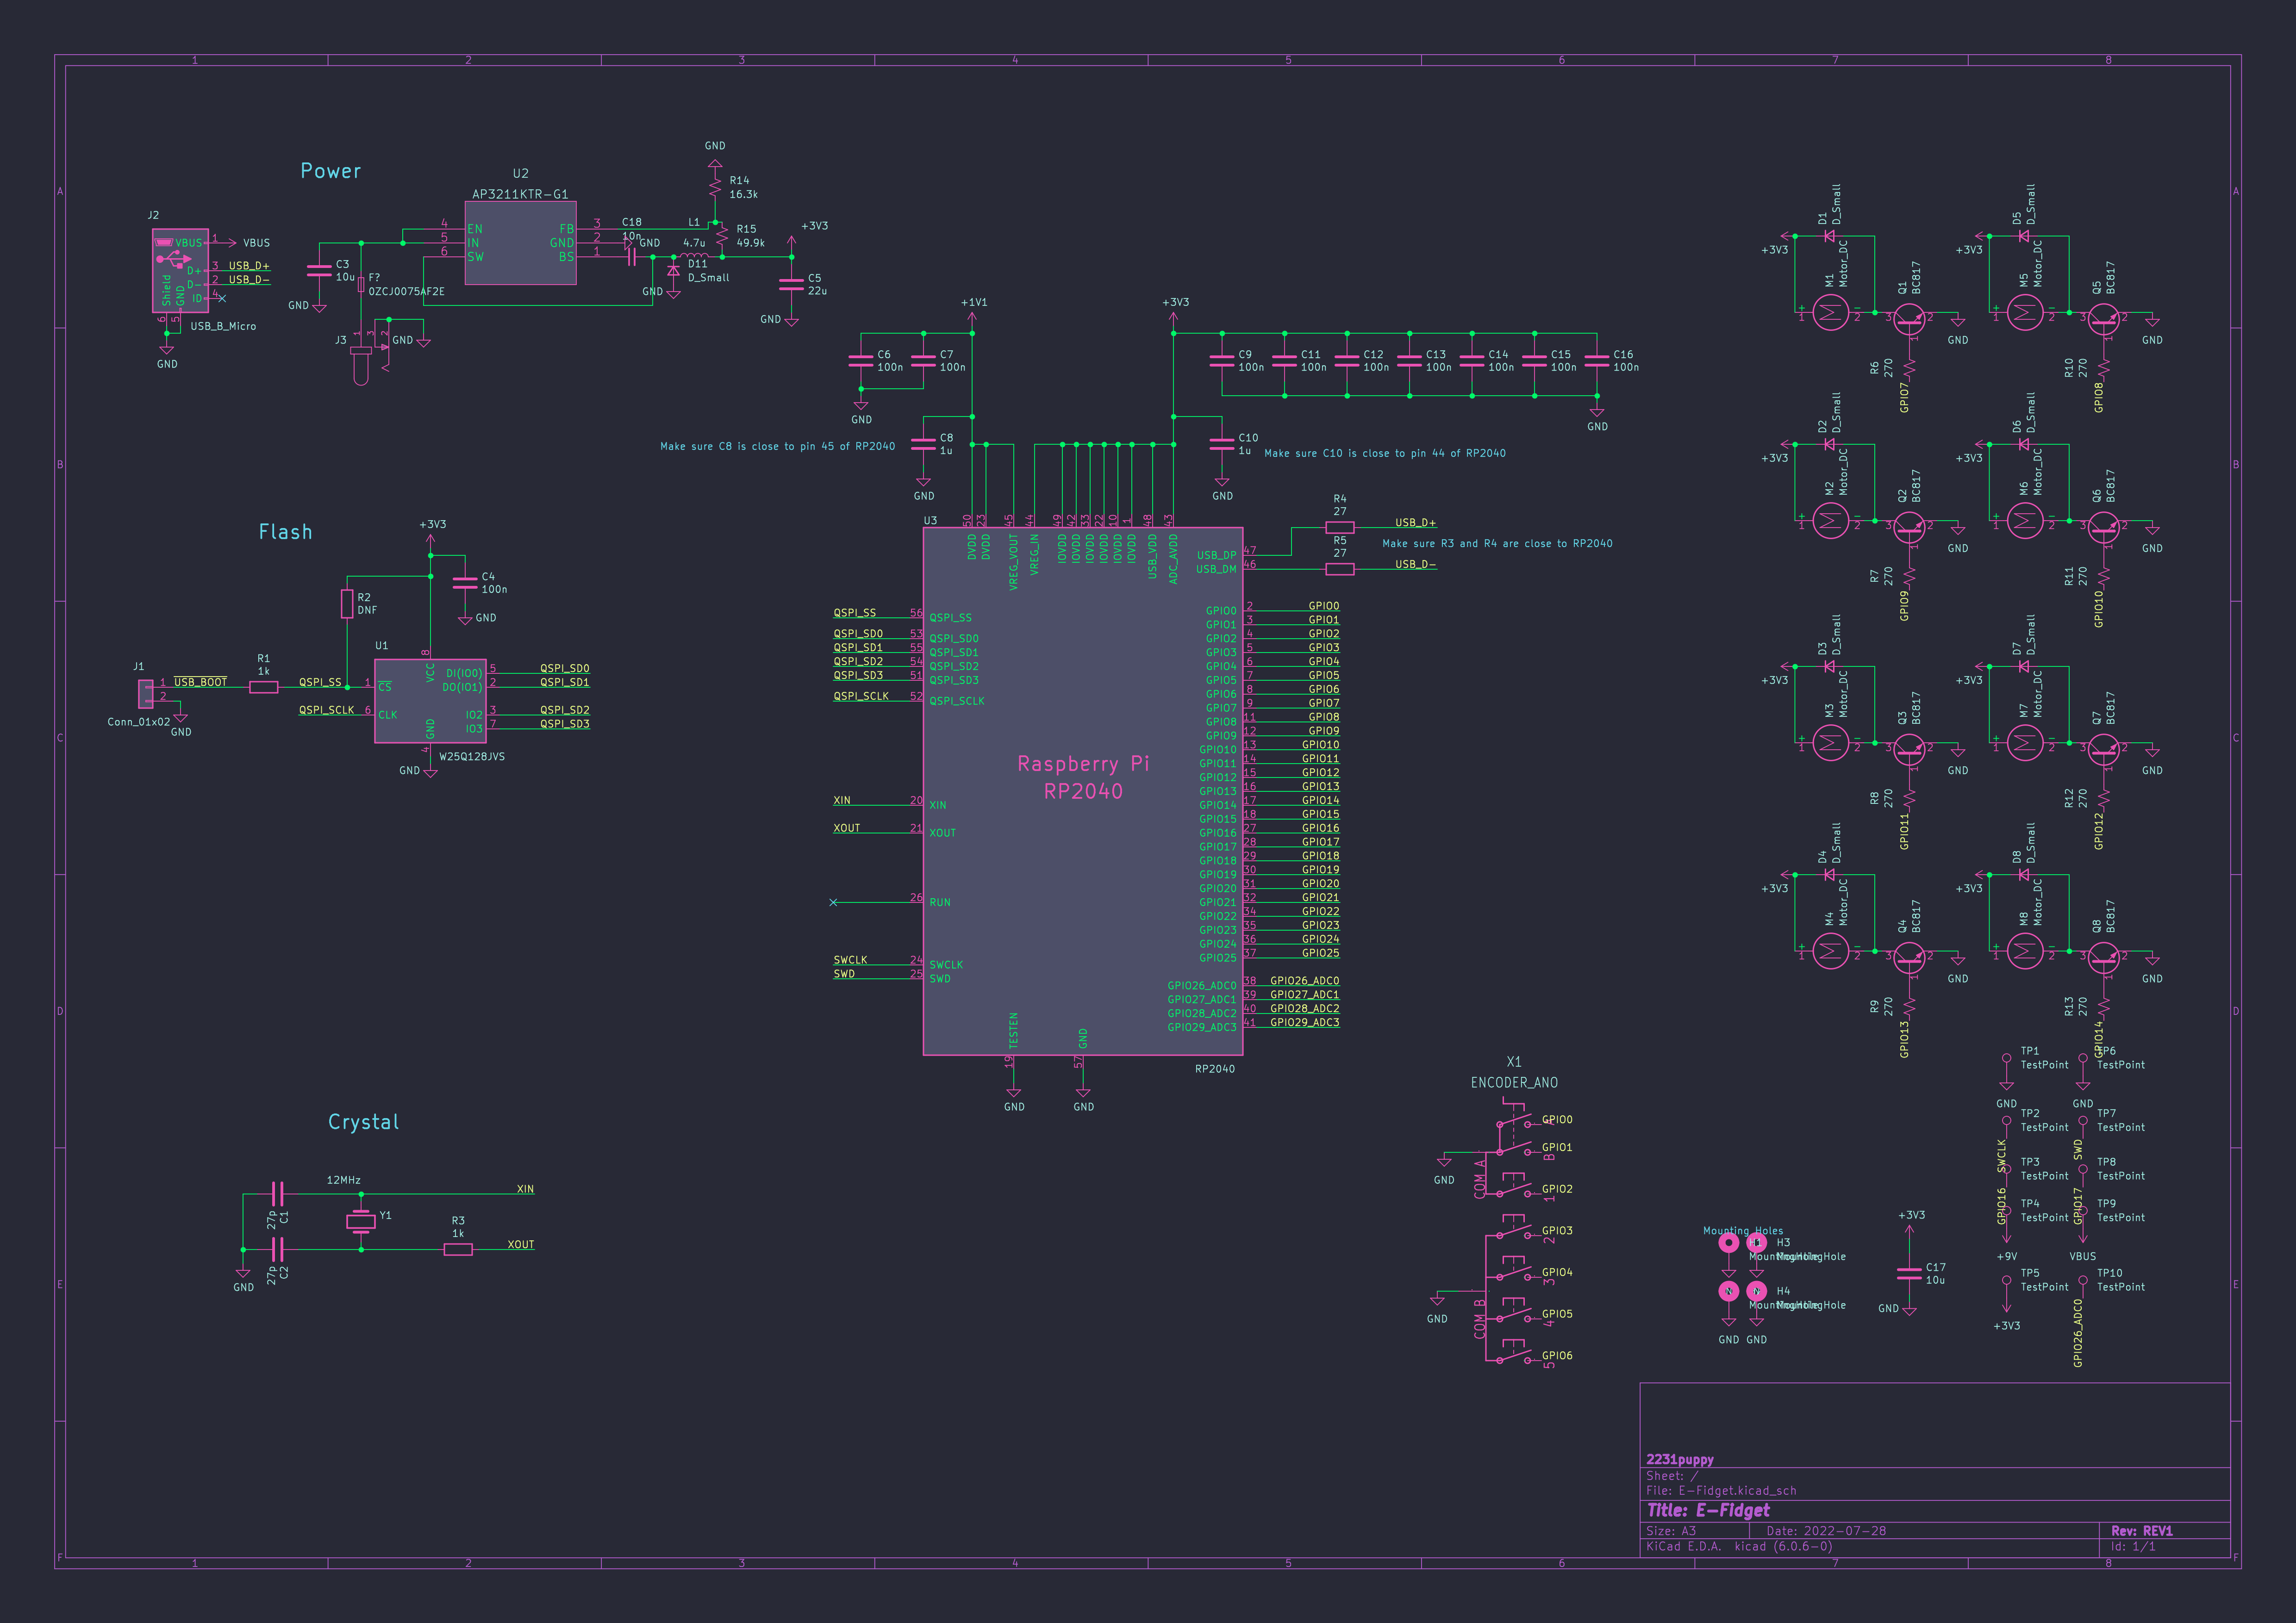Image resolution: width=2296 pixels, height=1623 pixels.
Task: Click the 'Rev: REV1' field
Action: tap(2142, 1531)
